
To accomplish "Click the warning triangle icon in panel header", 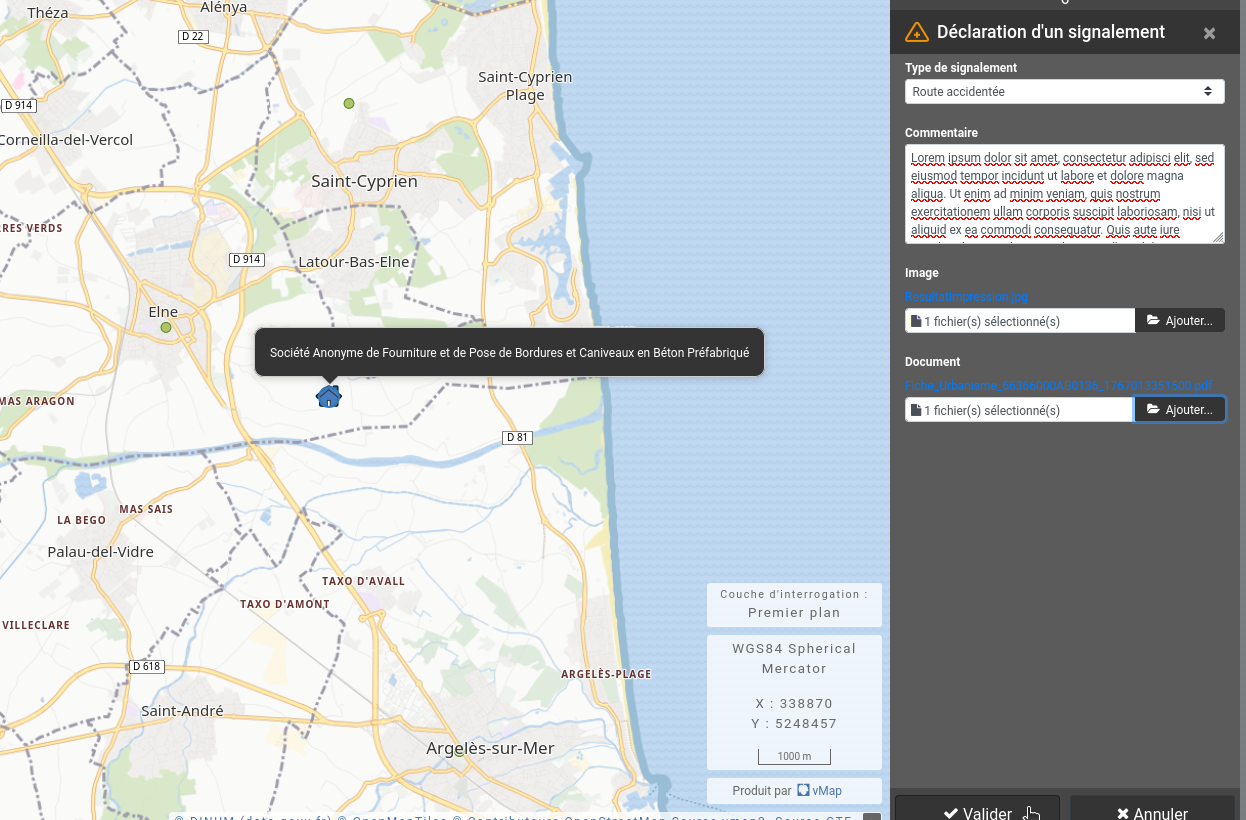I will [916, 33].
